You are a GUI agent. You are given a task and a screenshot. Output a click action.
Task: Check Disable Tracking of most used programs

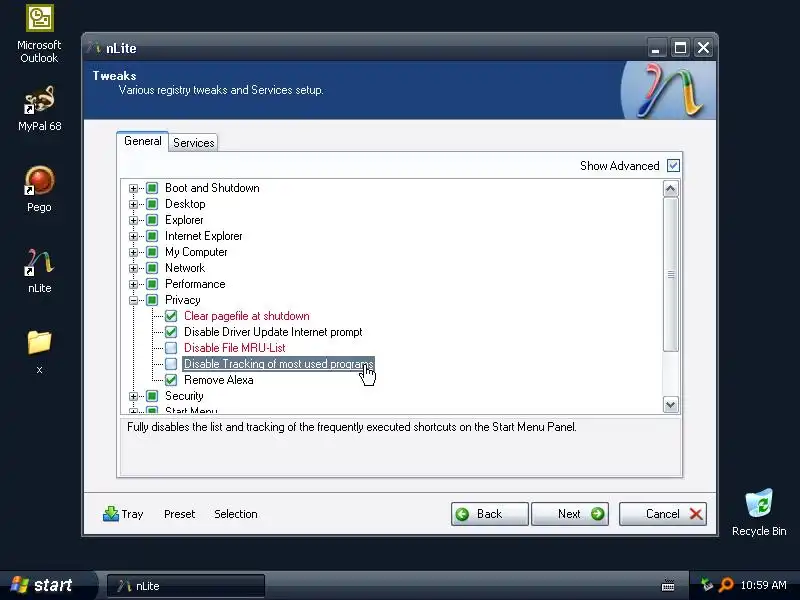click(171, 364)
